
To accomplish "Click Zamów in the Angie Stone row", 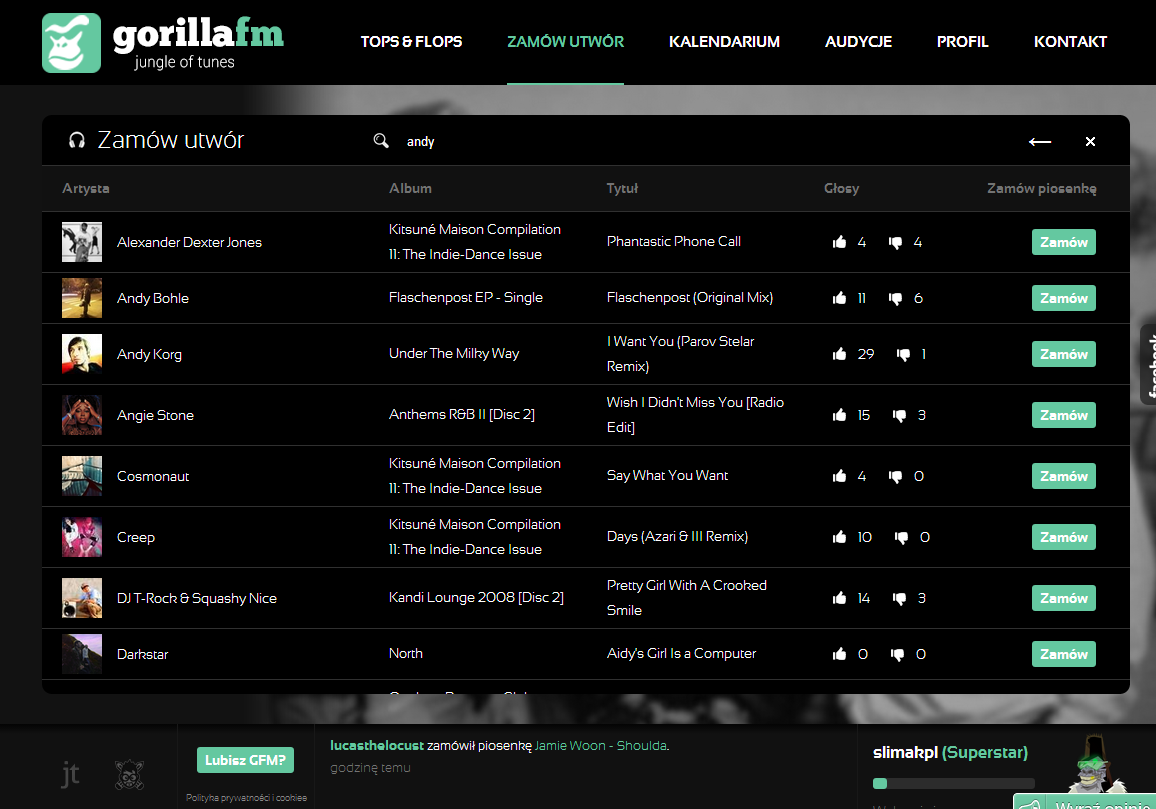I will pos(1064,415).
